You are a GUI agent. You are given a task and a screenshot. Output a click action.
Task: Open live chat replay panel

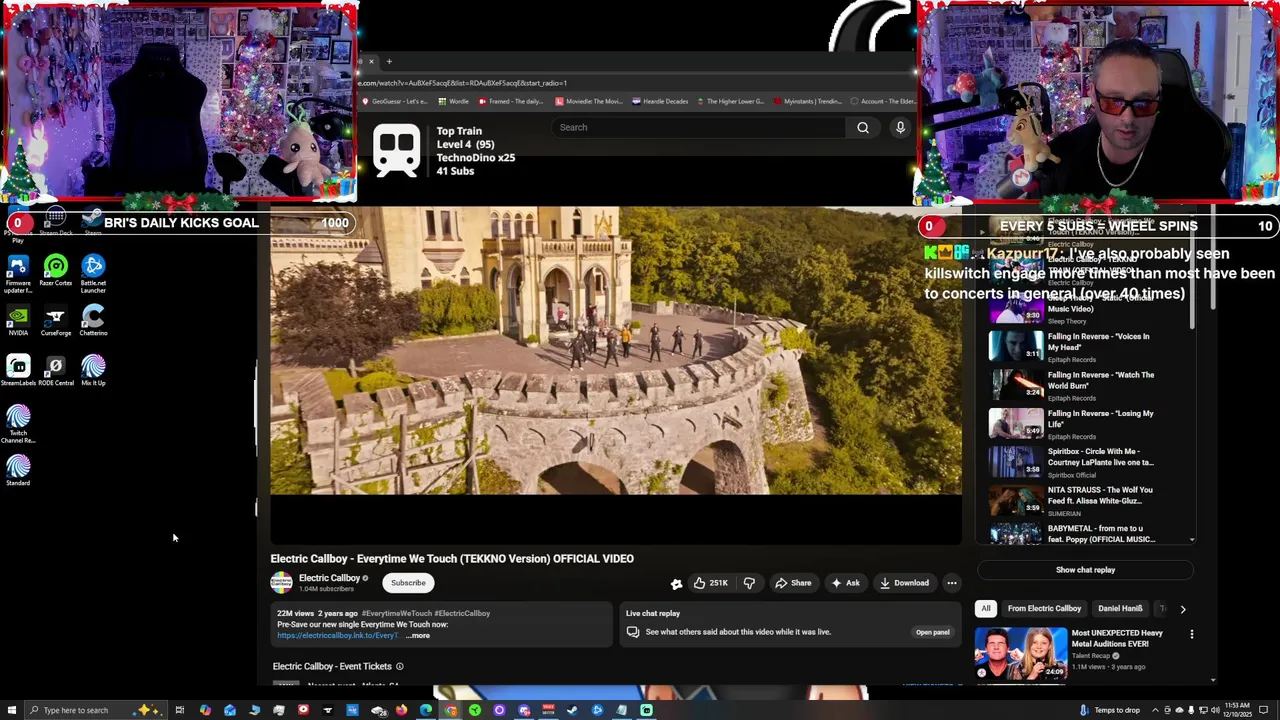click(x=932, y=632)
